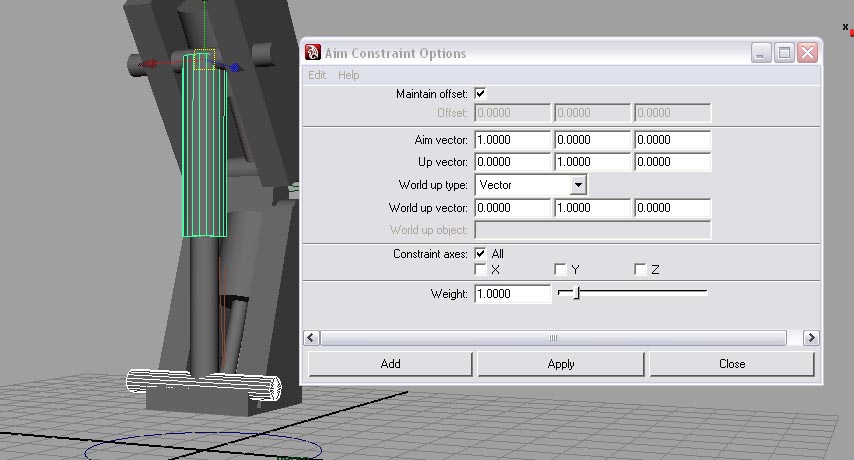
Task: Click the Maya icon in dialog title bar
Action: coord(313,52)
